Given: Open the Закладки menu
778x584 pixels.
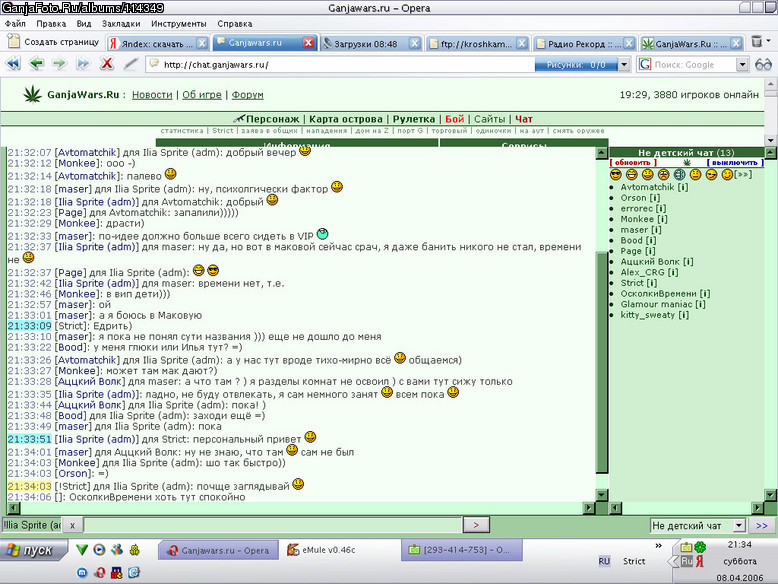Looking at the screenshot, I should click(x=121, y=23).
